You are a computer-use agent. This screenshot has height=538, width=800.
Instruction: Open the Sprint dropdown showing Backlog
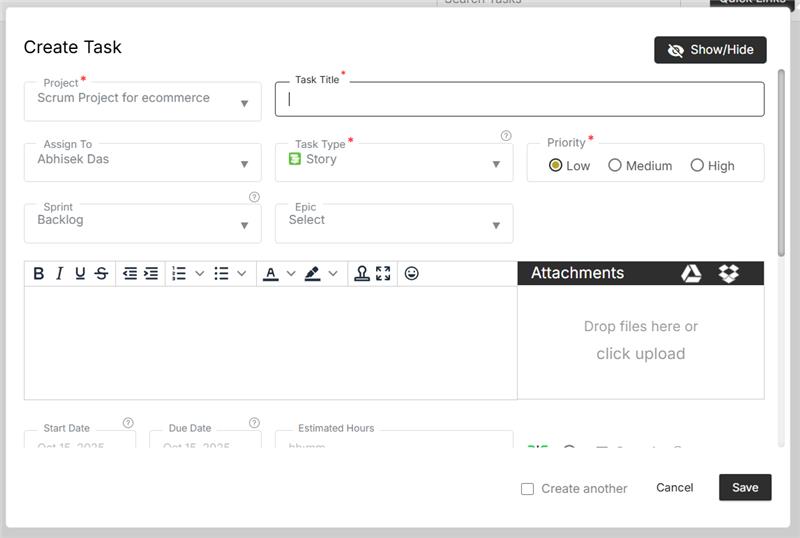142,223
